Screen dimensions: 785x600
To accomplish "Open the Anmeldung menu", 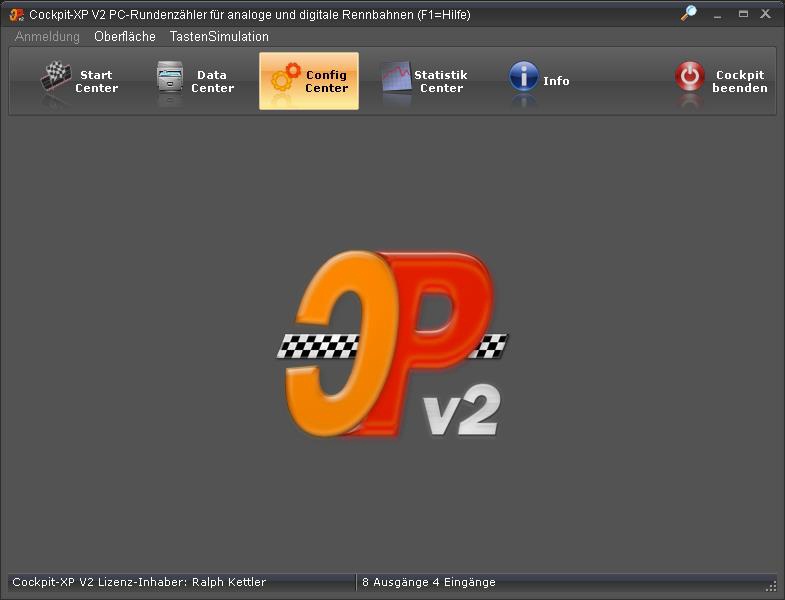I will click(x=47, y=37).
